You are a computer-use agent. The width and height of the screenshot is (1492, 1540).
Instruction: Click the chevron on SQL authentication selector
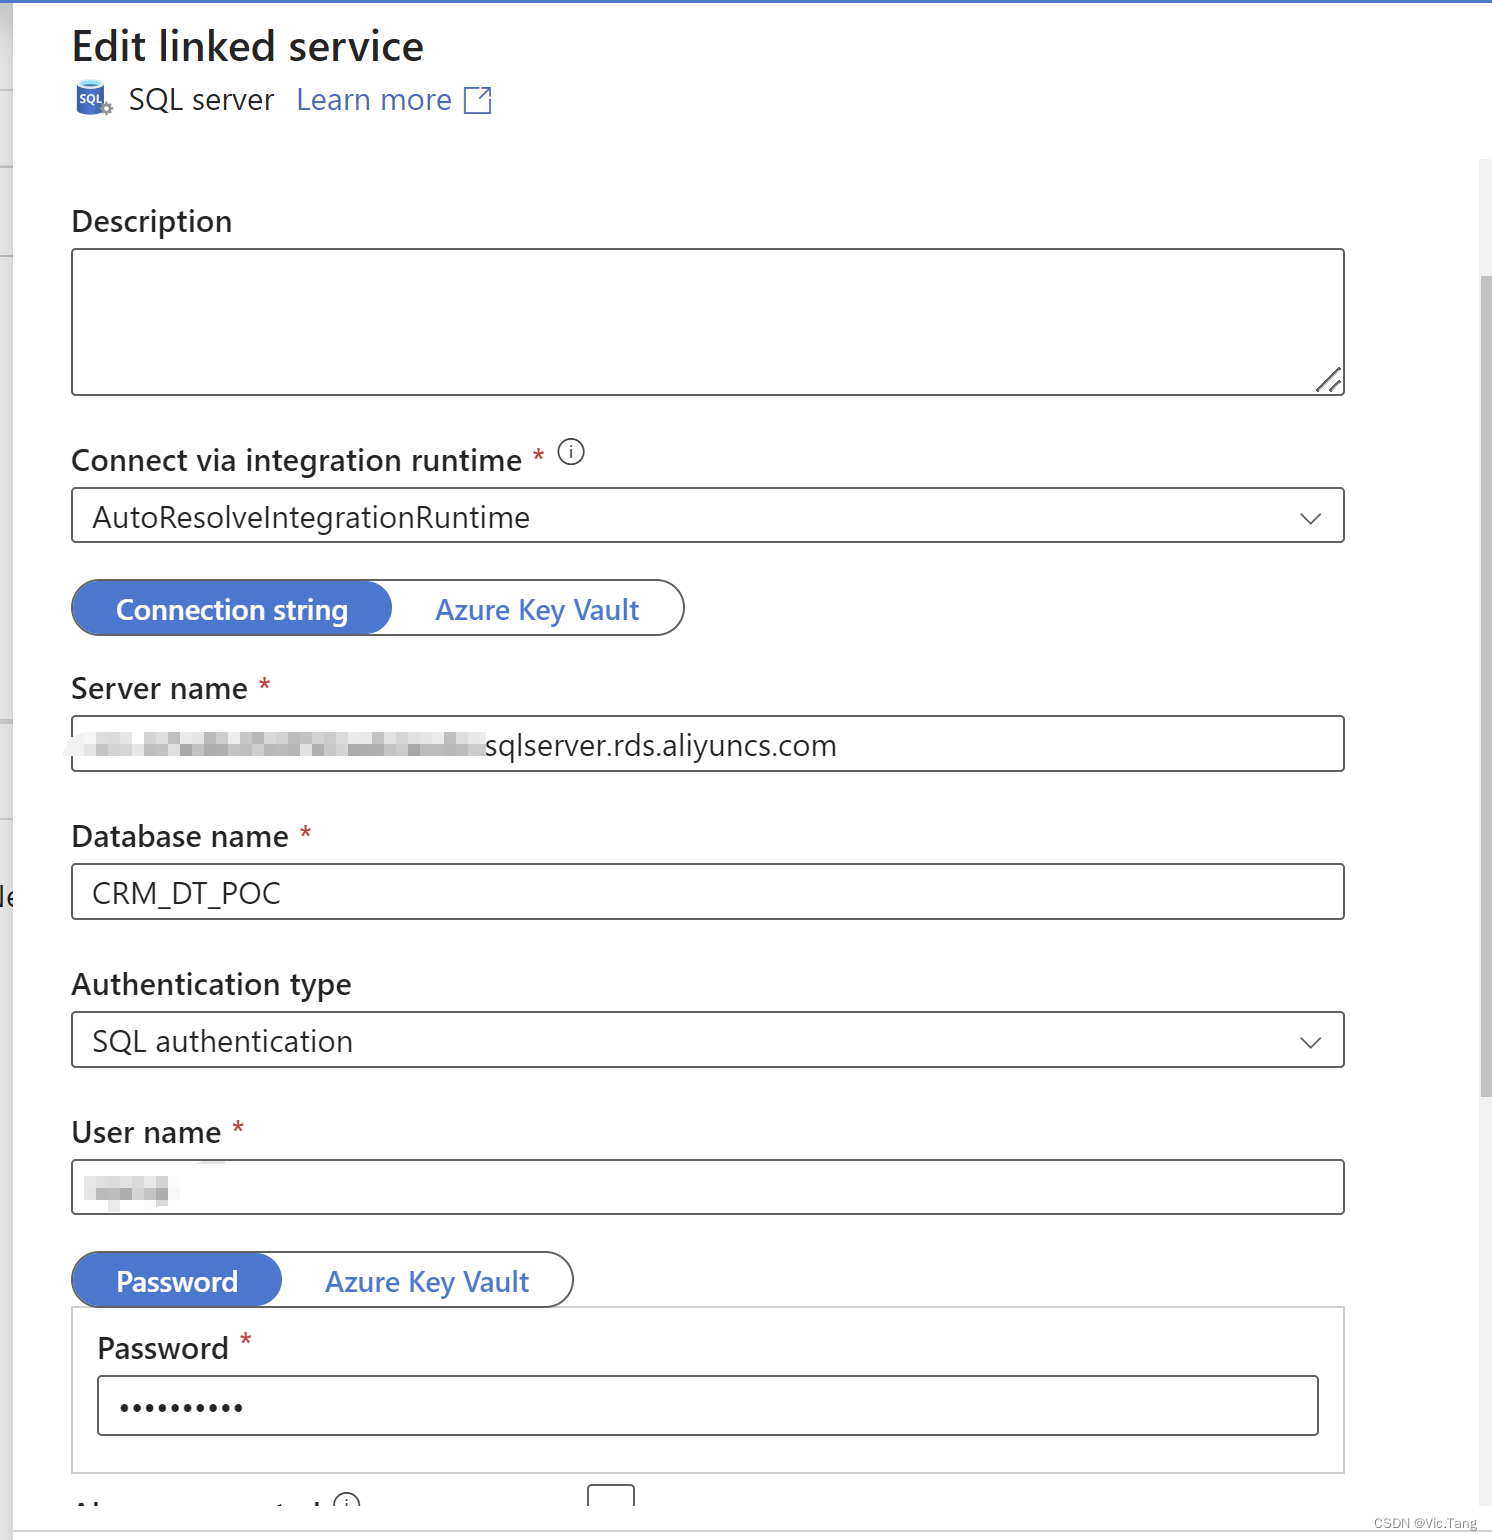tap(1310, 1041)
